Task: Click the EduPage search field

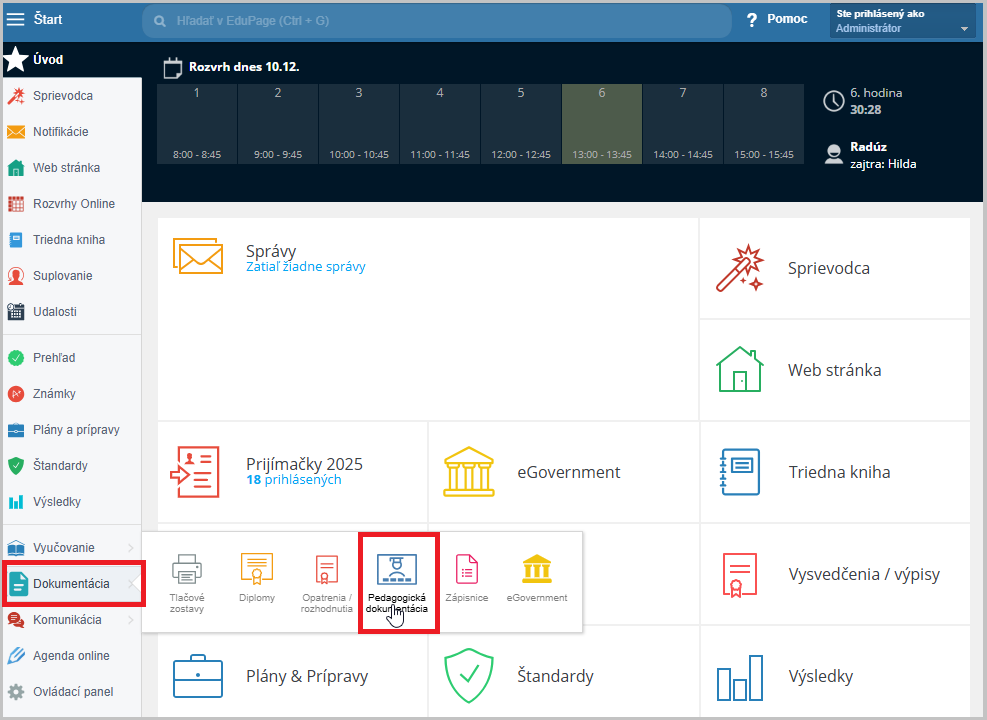Action: 437,21
